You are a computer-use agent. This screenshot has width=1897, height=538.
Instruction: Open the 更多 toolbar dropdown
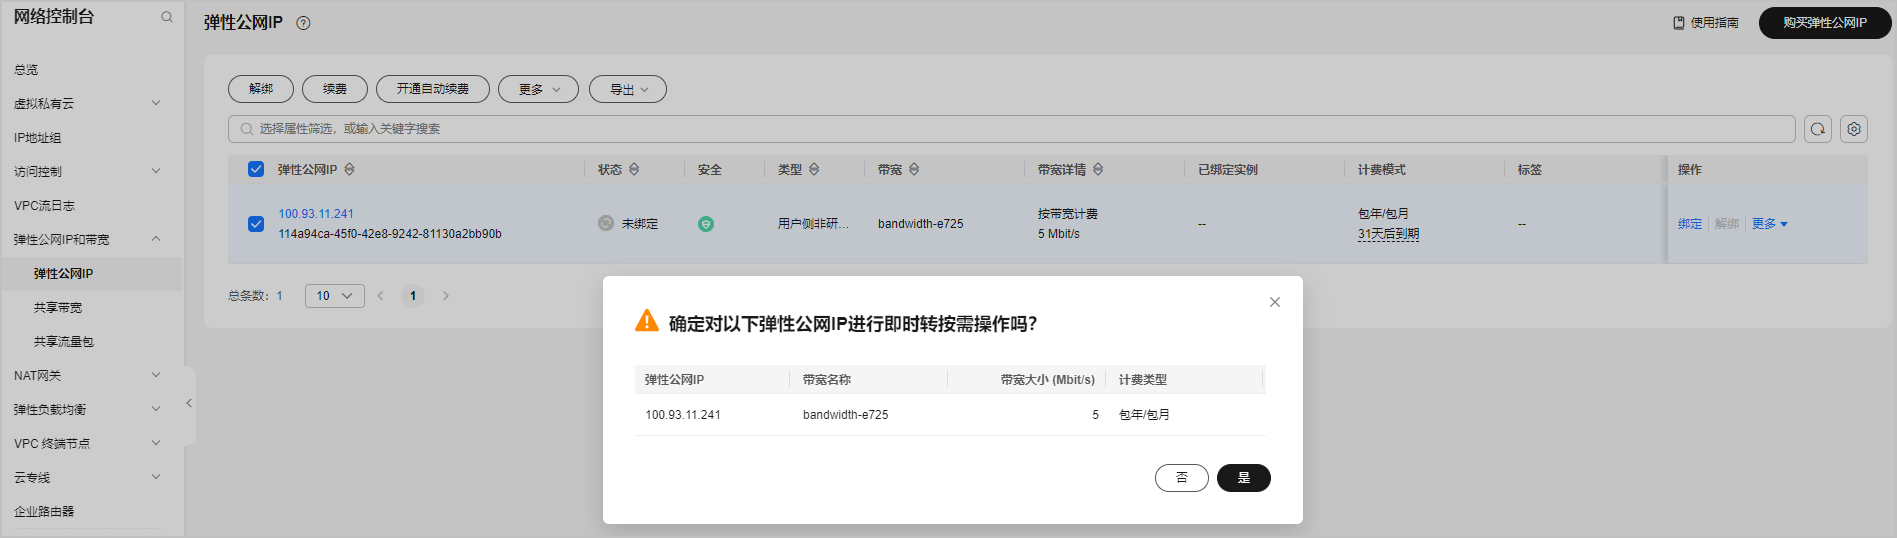(539, 89)
